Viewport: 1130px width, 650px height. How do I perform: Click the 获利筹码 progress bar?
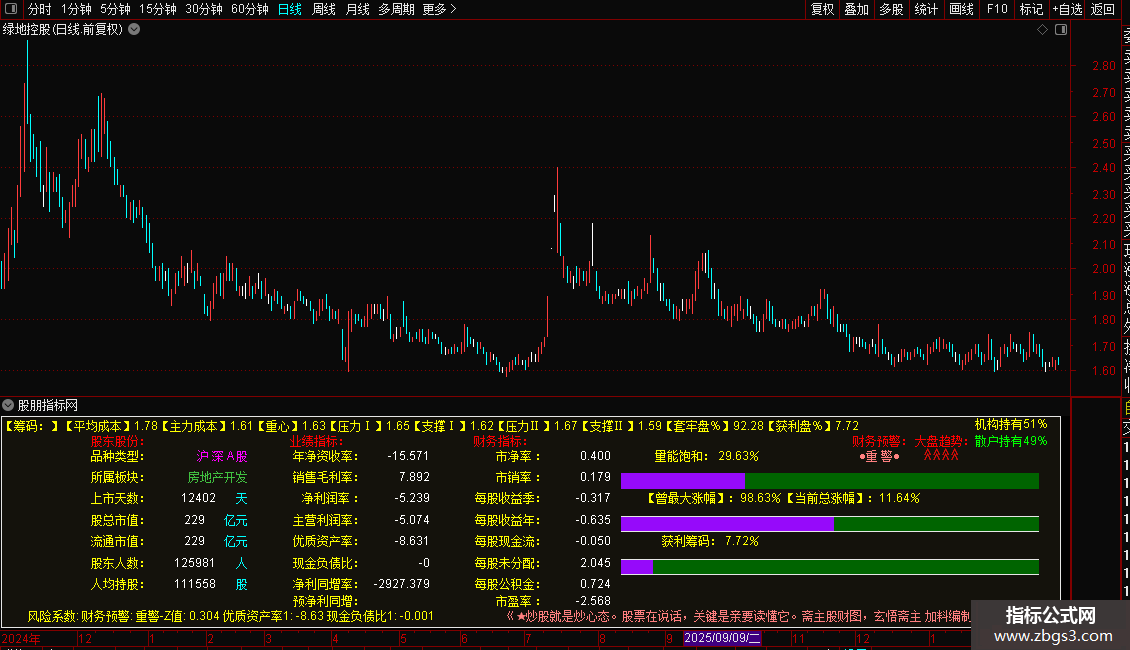tap(829, 567)
